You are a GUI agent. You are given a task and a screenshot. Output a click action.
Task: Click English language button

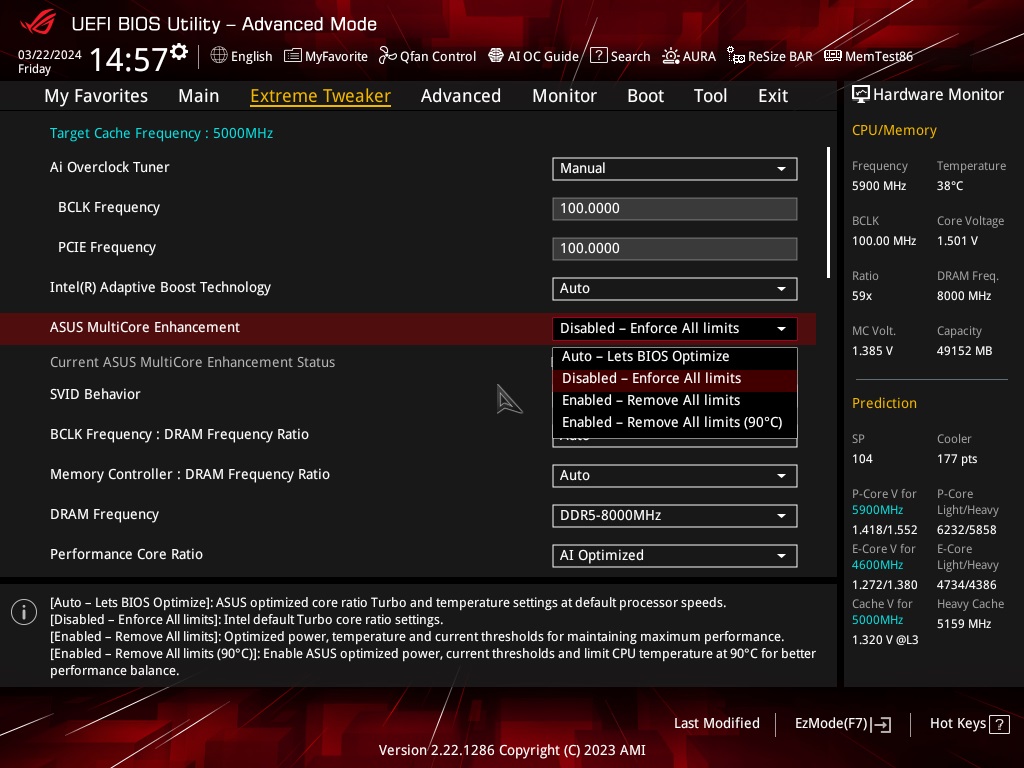click(241, 56)
